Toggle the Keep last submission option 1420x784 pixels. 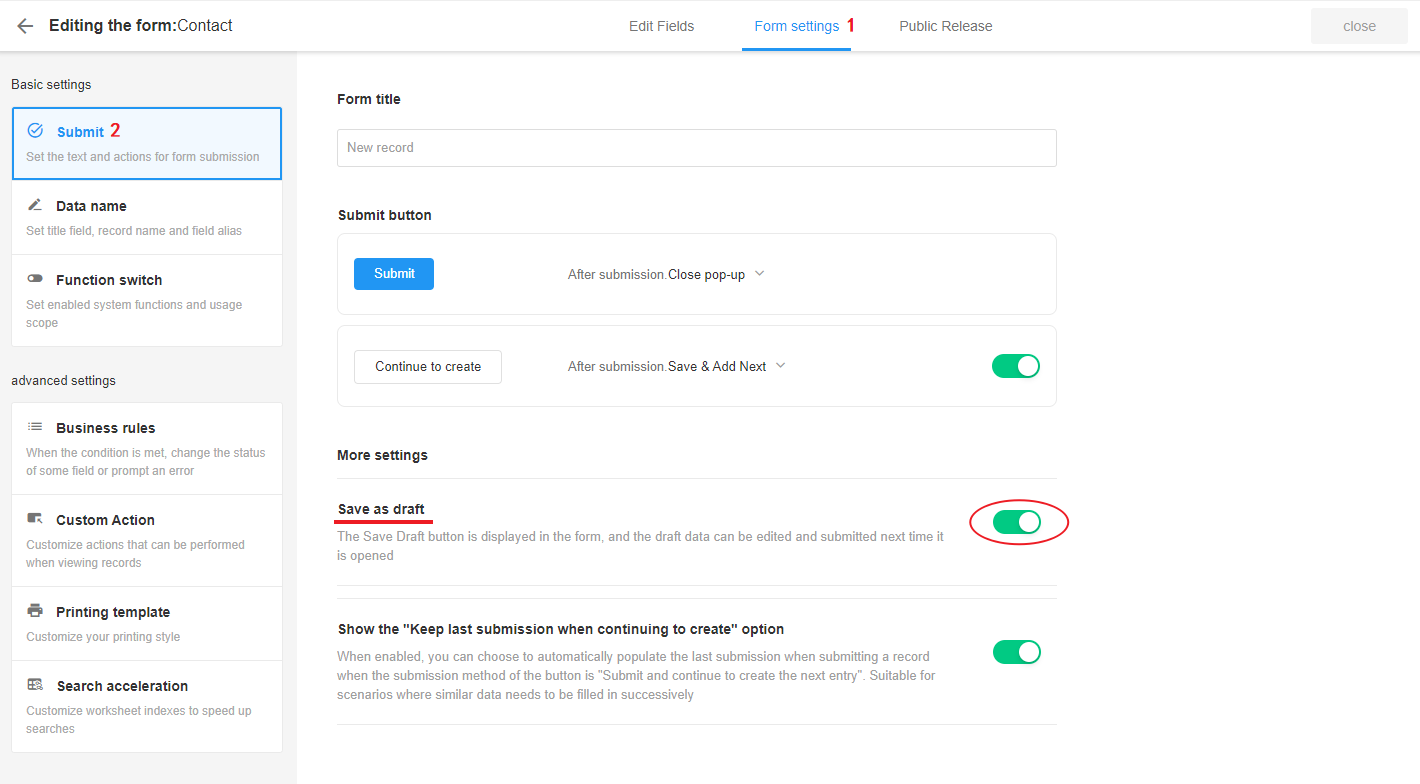tap(1017, 652)
